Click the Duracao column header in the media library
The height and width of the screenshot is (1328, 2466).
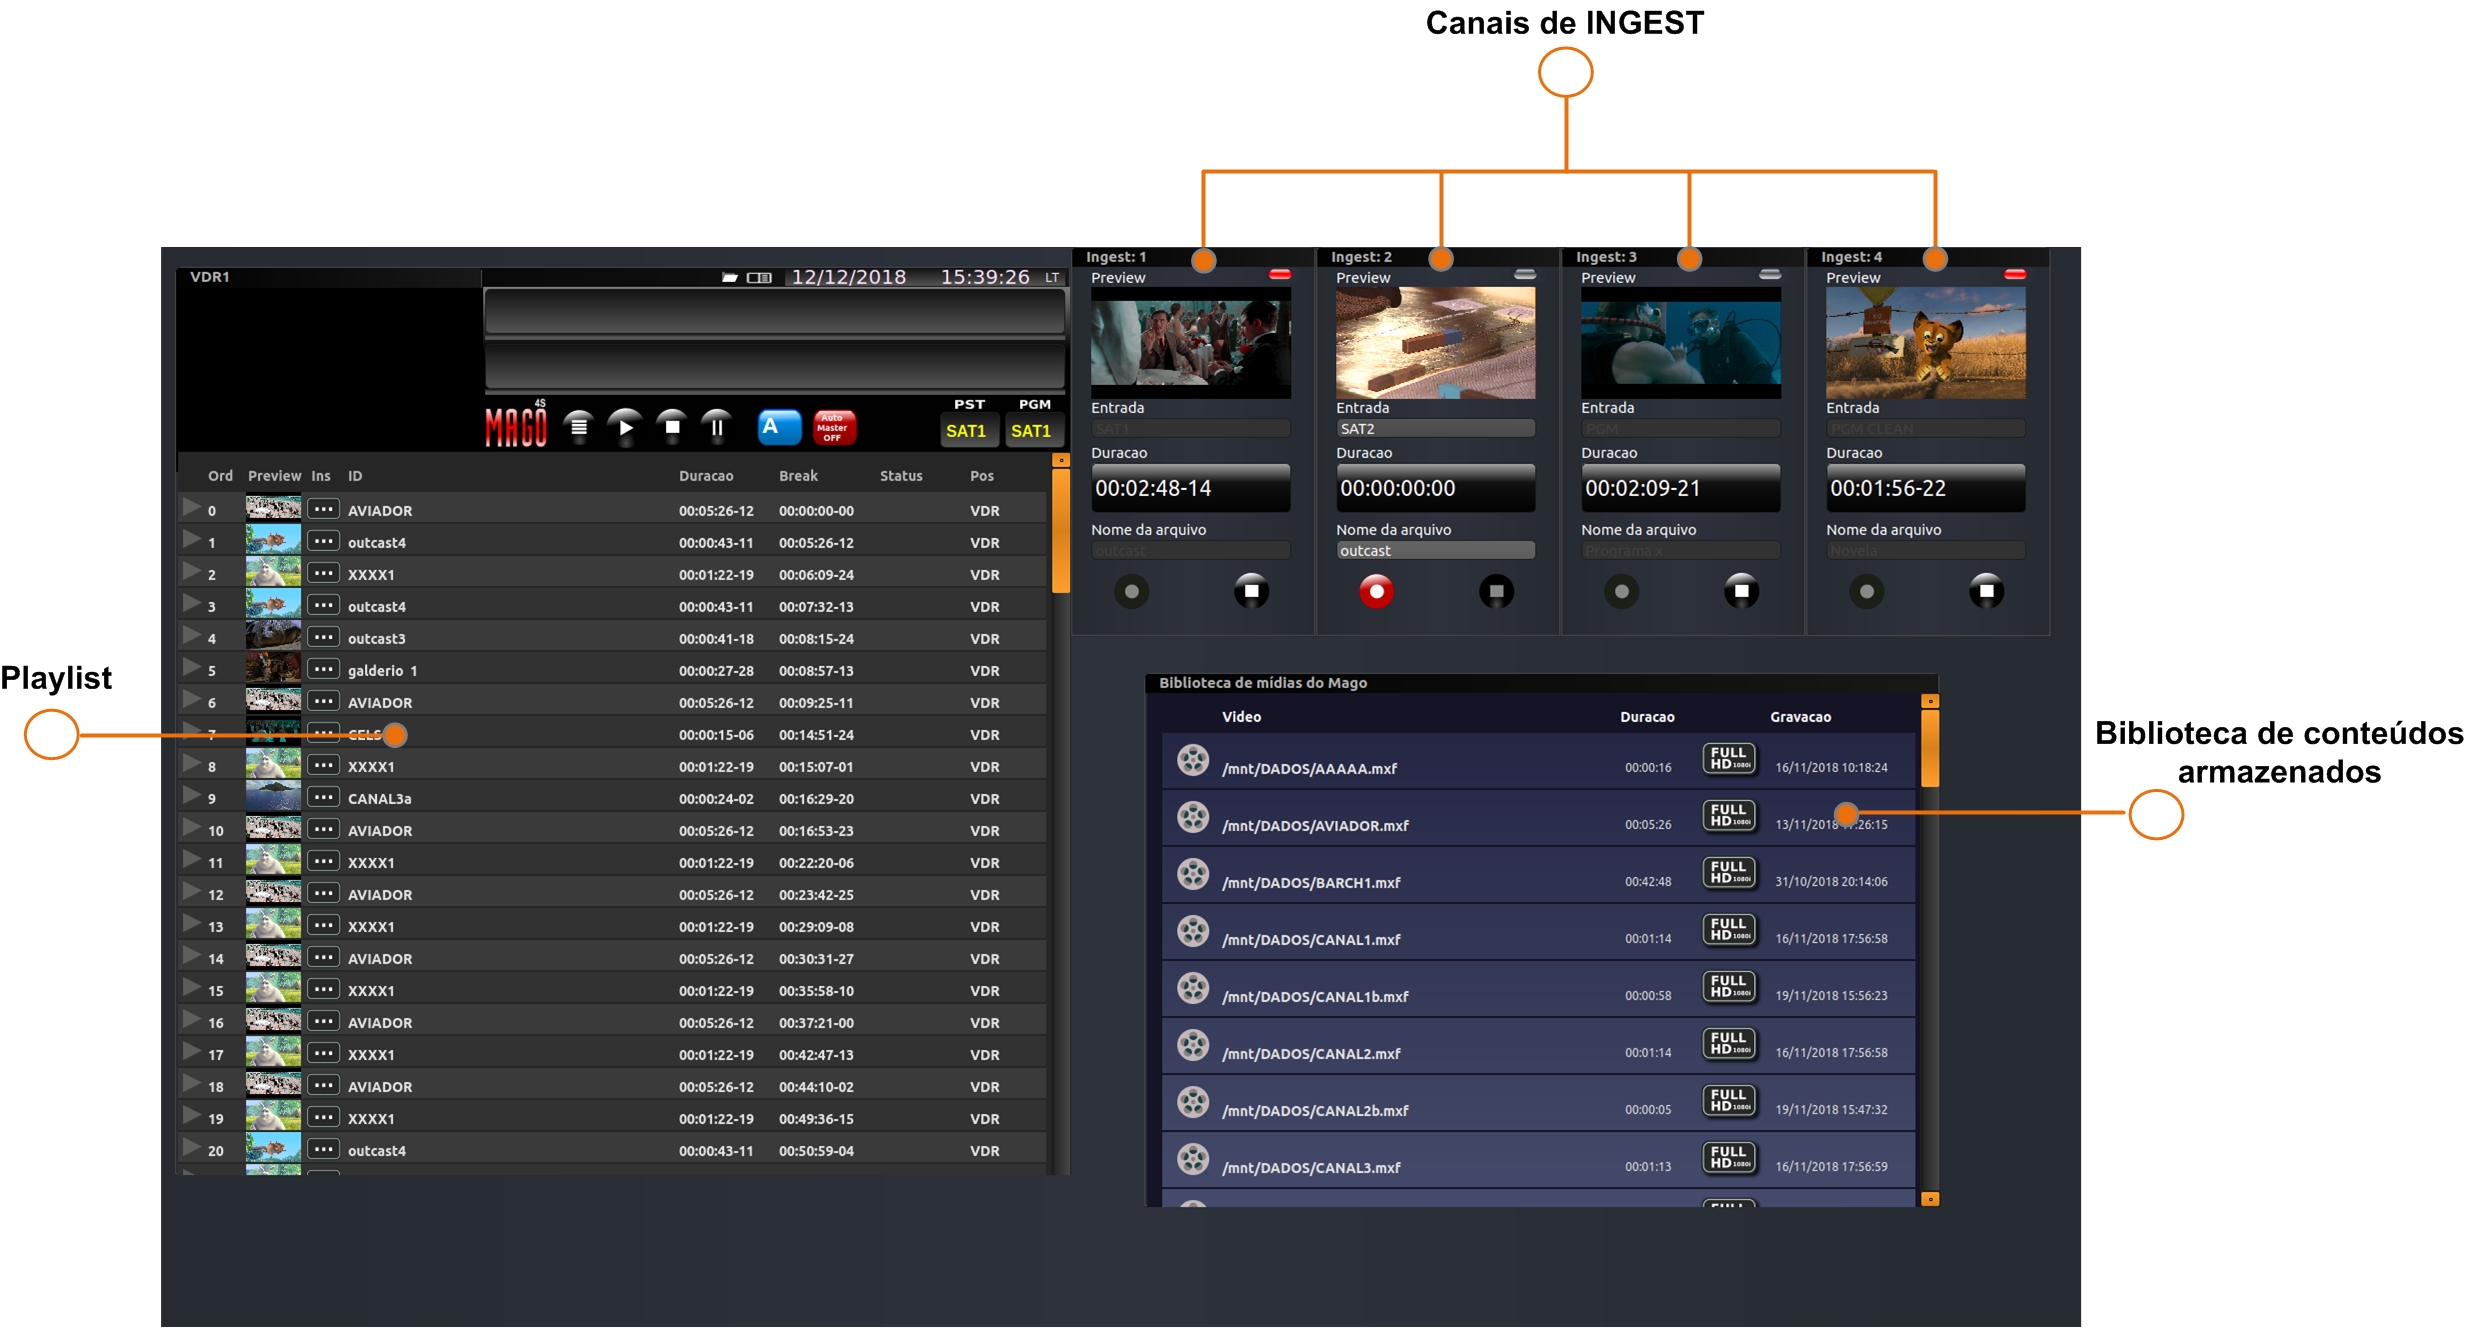point(1647,717)
